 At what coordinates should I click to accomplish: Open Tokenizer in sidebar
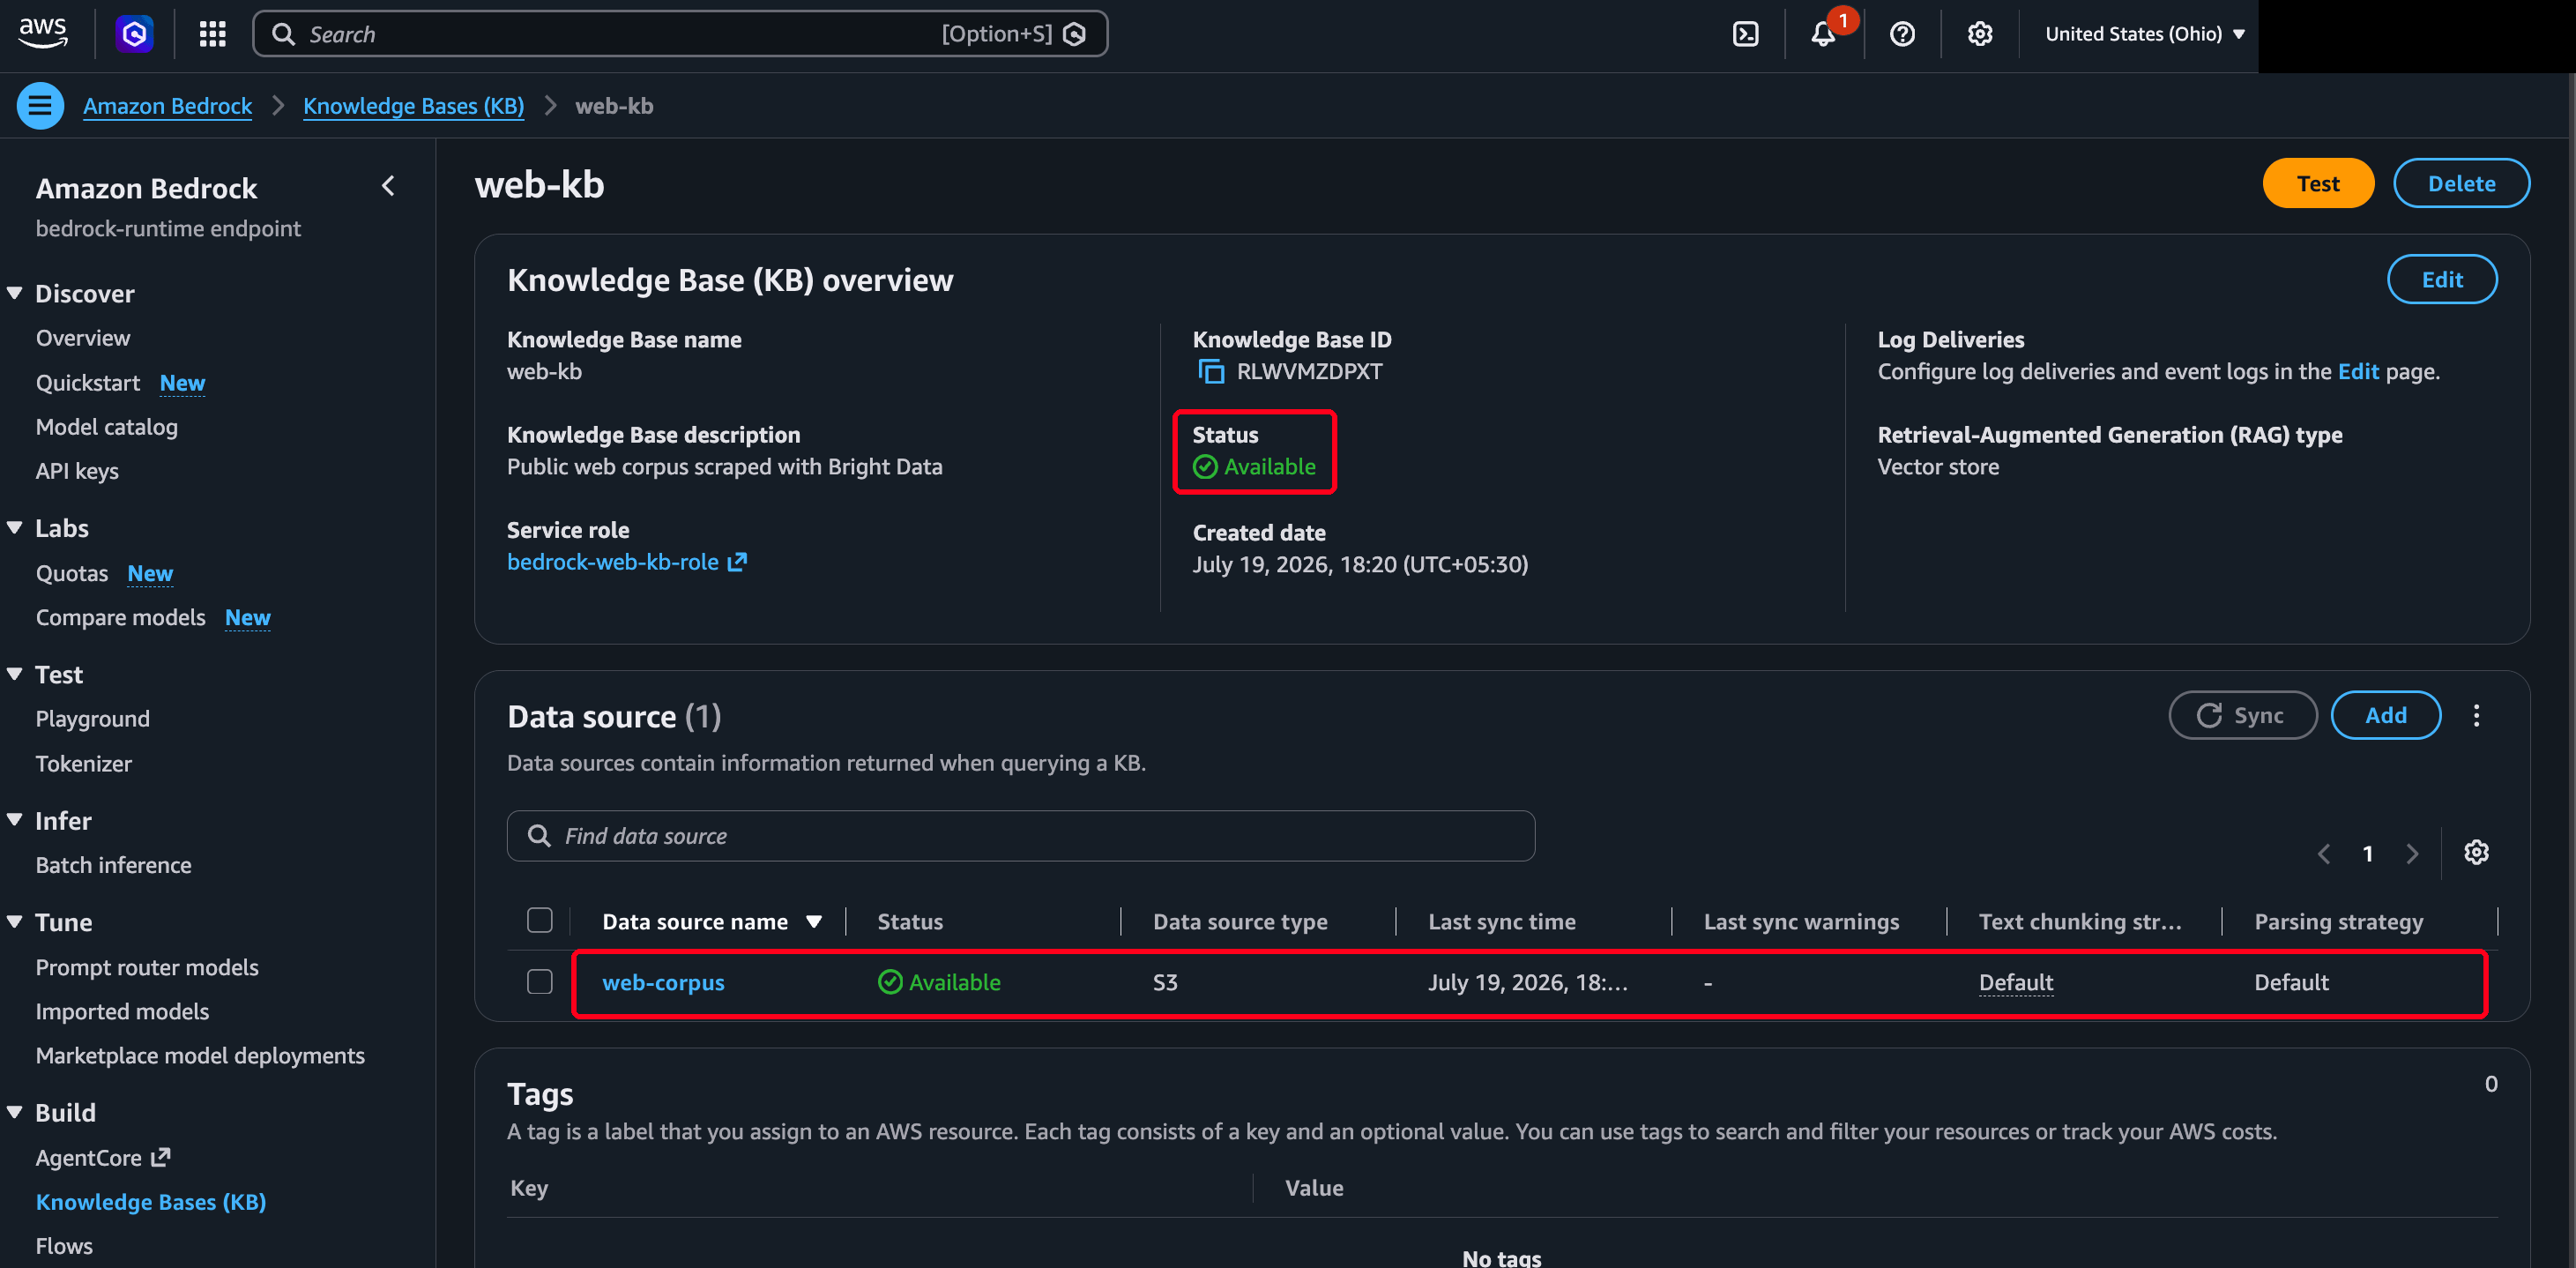(84, 764)
